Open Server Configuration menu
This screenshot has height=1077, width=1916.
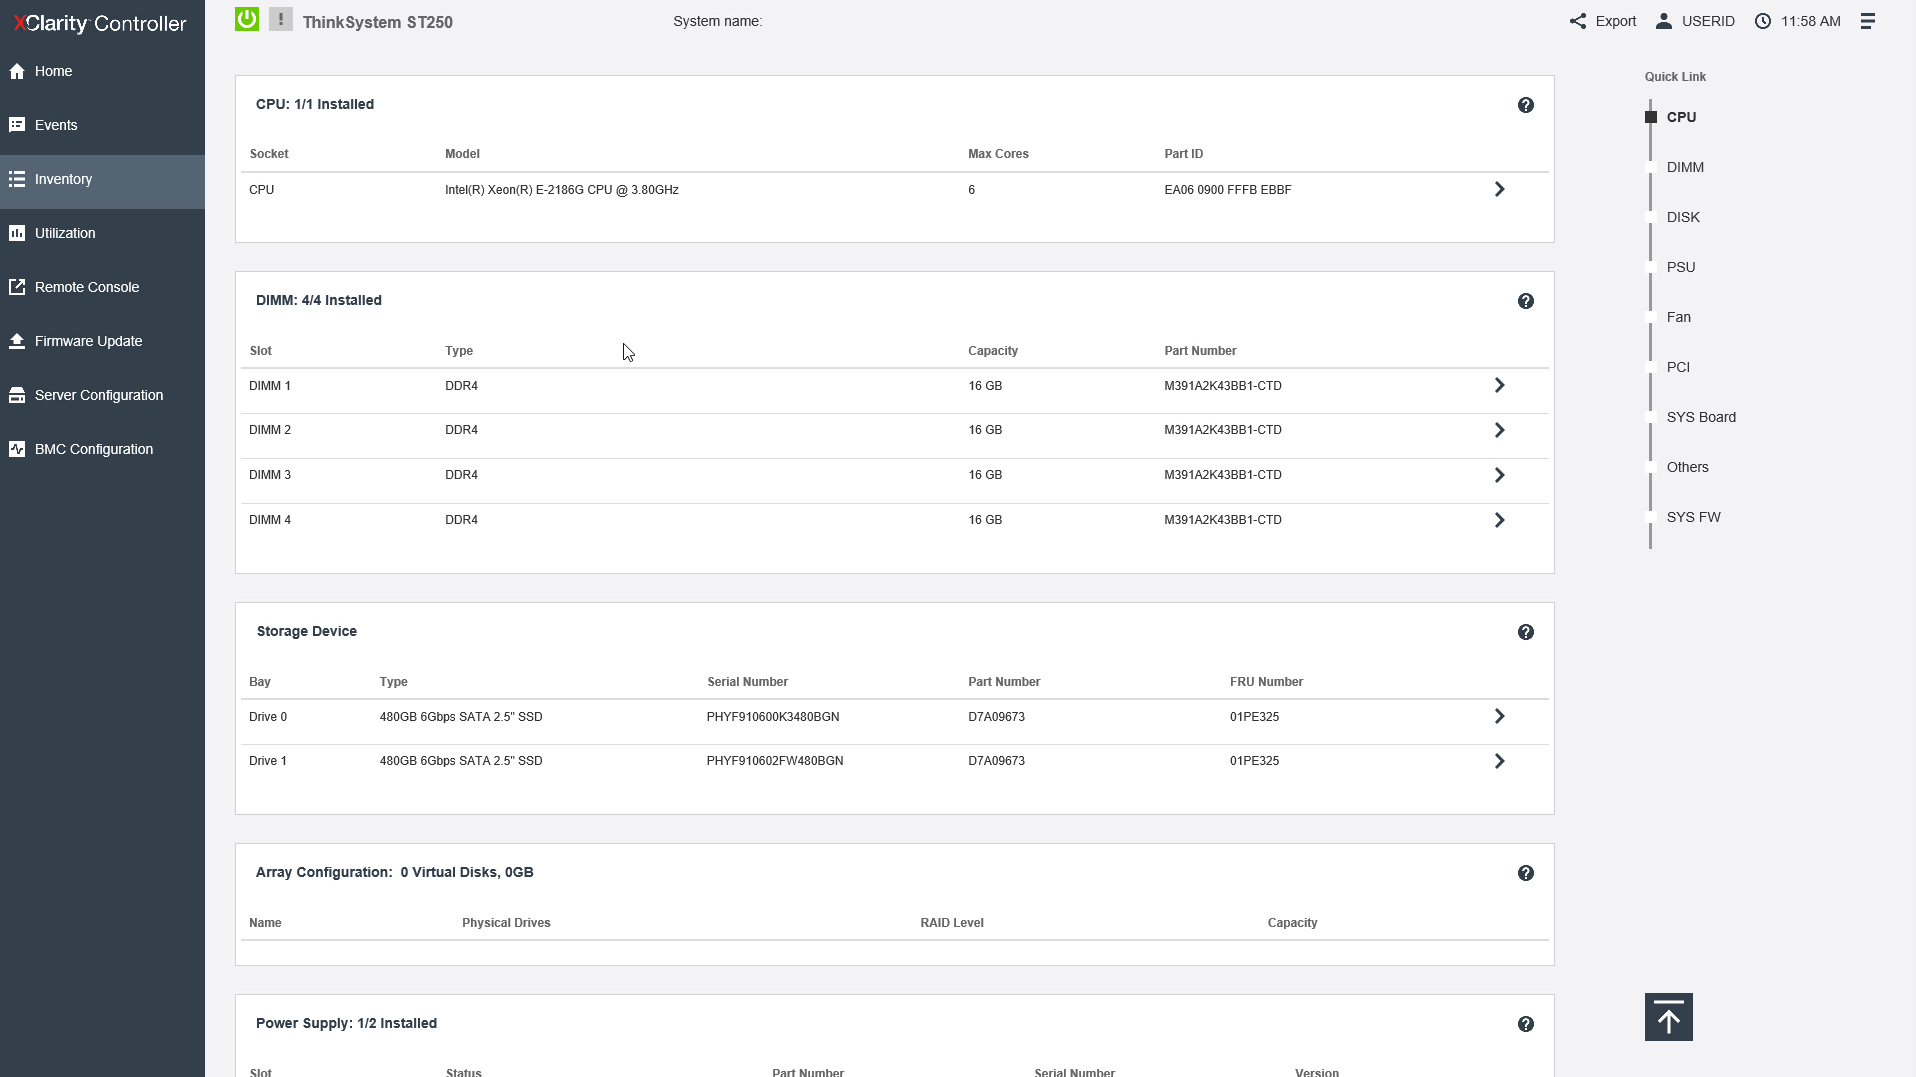(x=102, y=395)
